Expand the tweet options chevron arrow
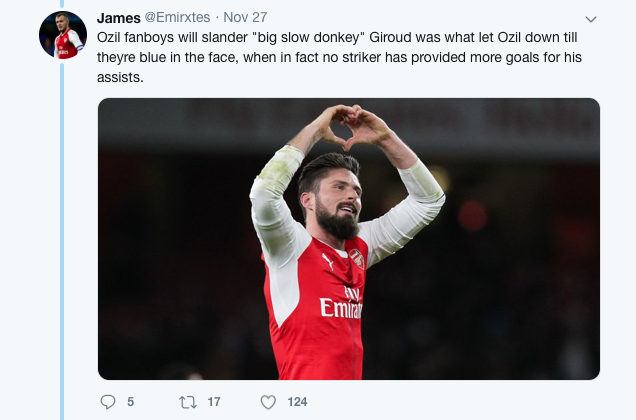636x420 pixels. [590, 19]
